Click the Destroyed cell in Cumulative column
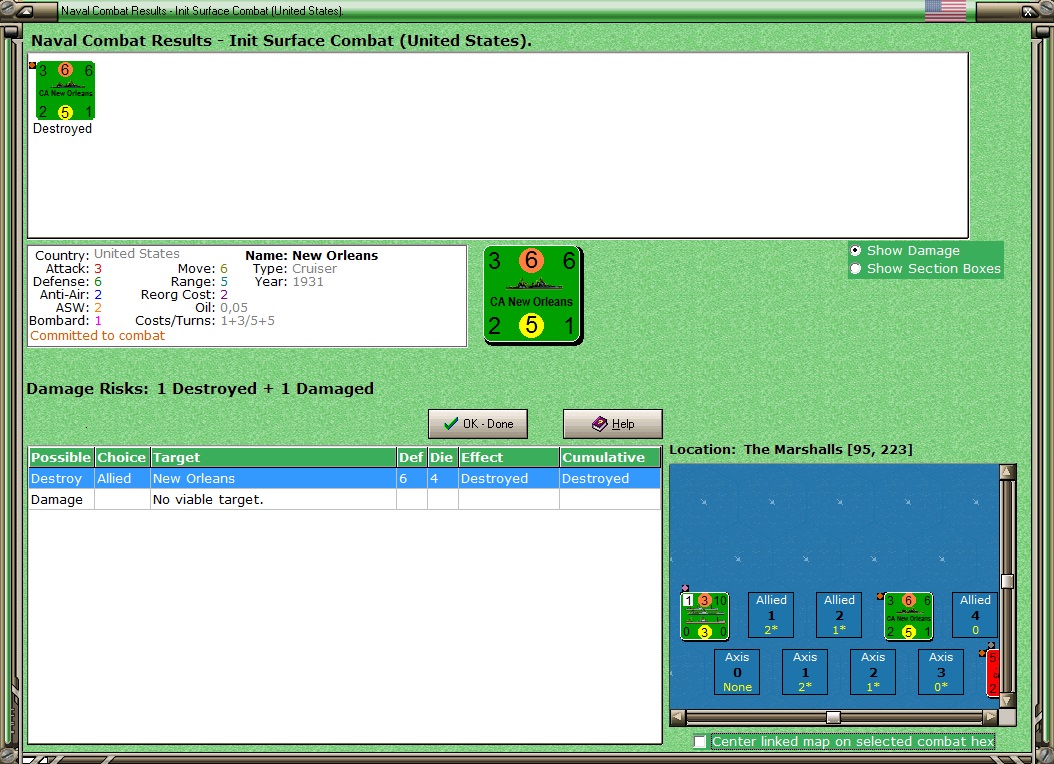This screenshot has width=1054, height=764. pos(610,478)
